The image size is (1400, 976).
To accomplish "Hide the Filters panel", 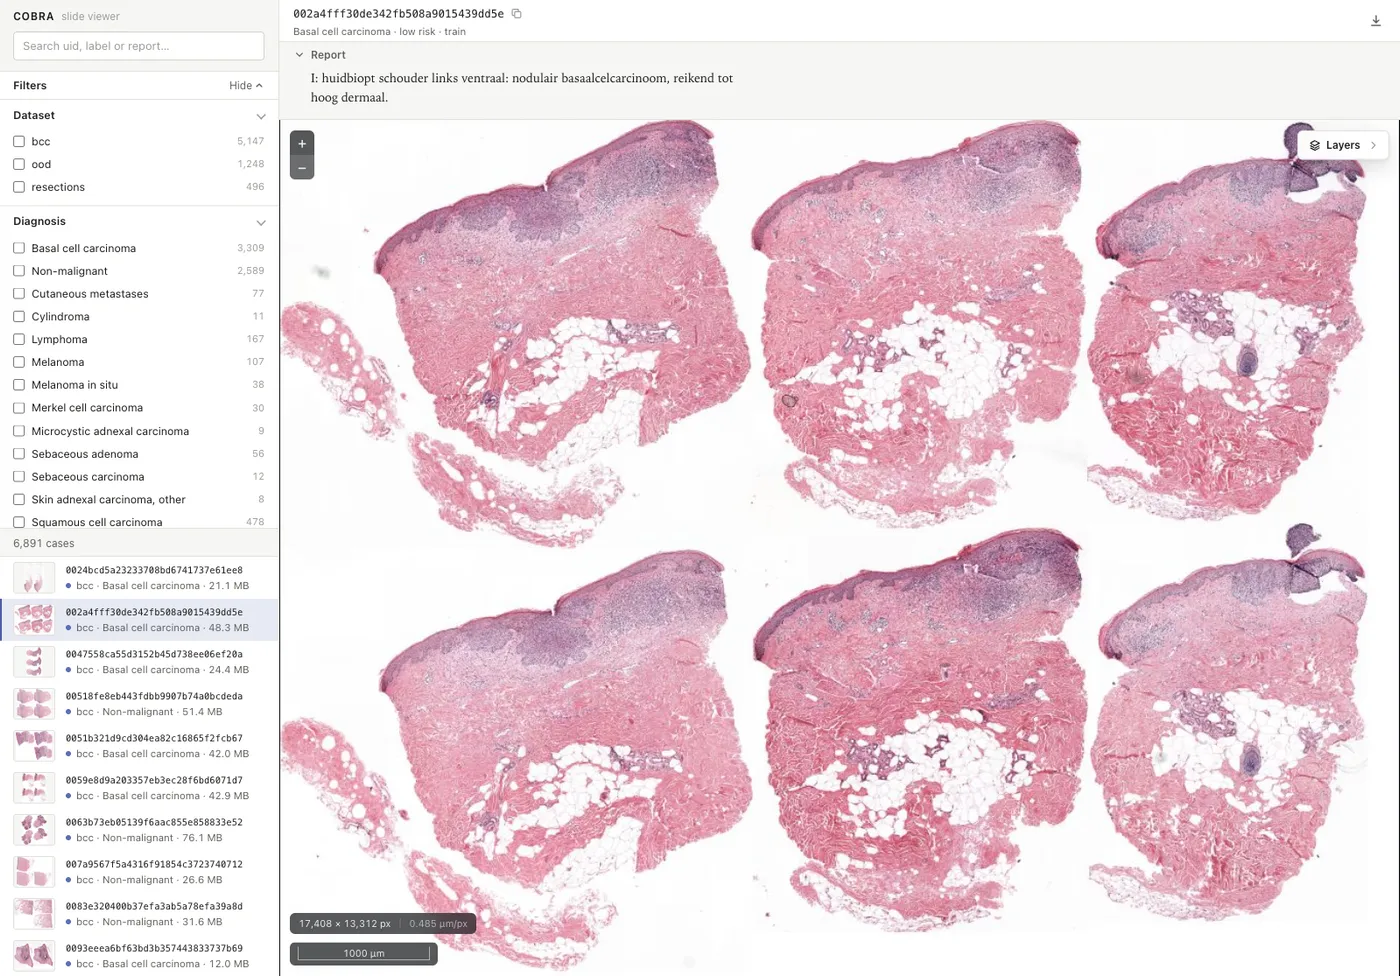I will tap(246, 86).
